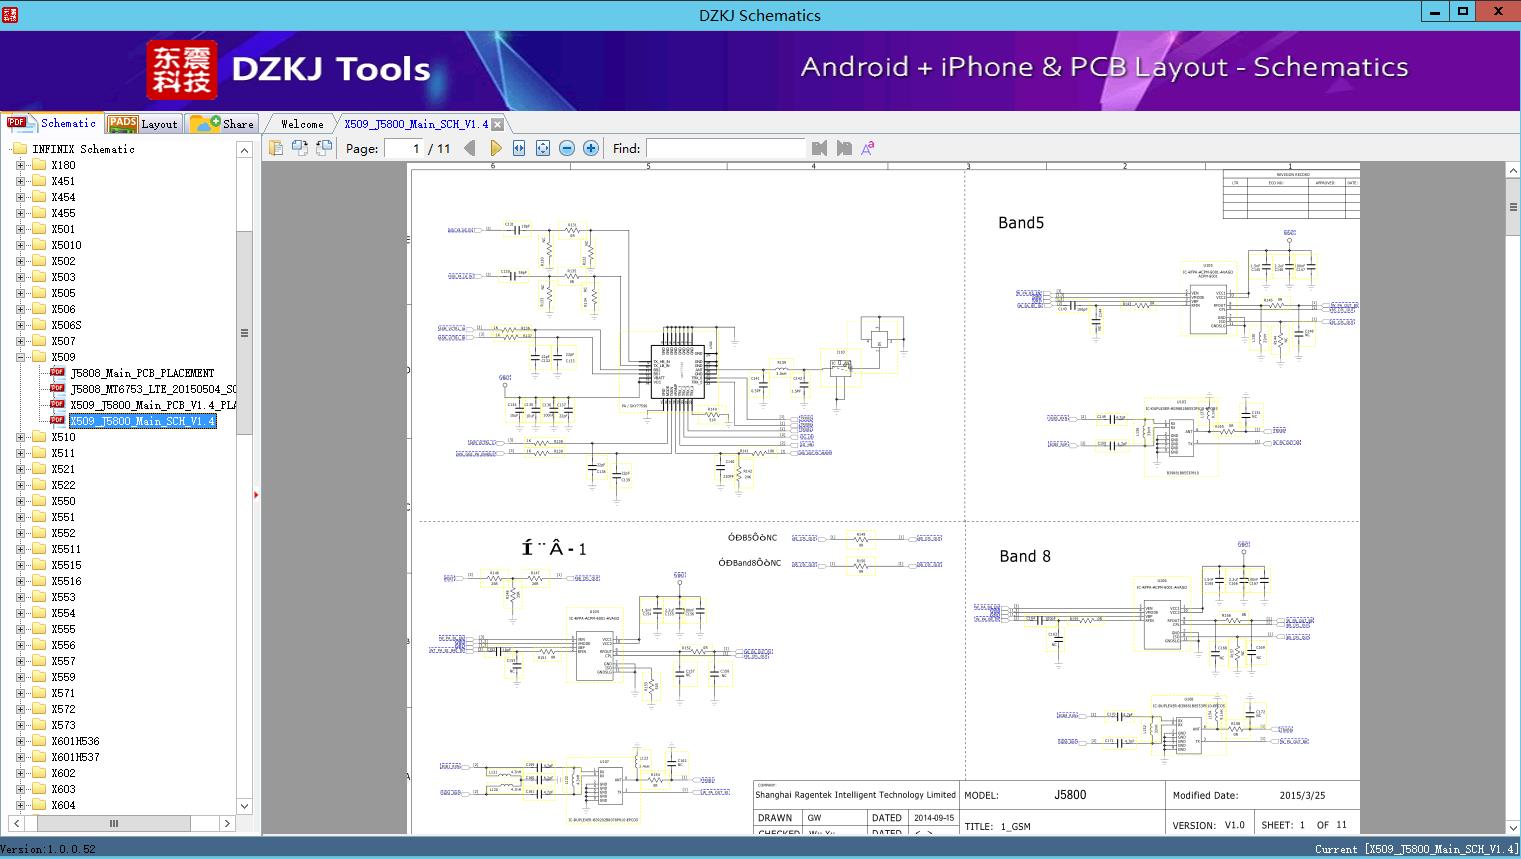The width and height of the screenshot is (1521, 859).
Task: Go to the next page arrow
Action: (495, 148)
